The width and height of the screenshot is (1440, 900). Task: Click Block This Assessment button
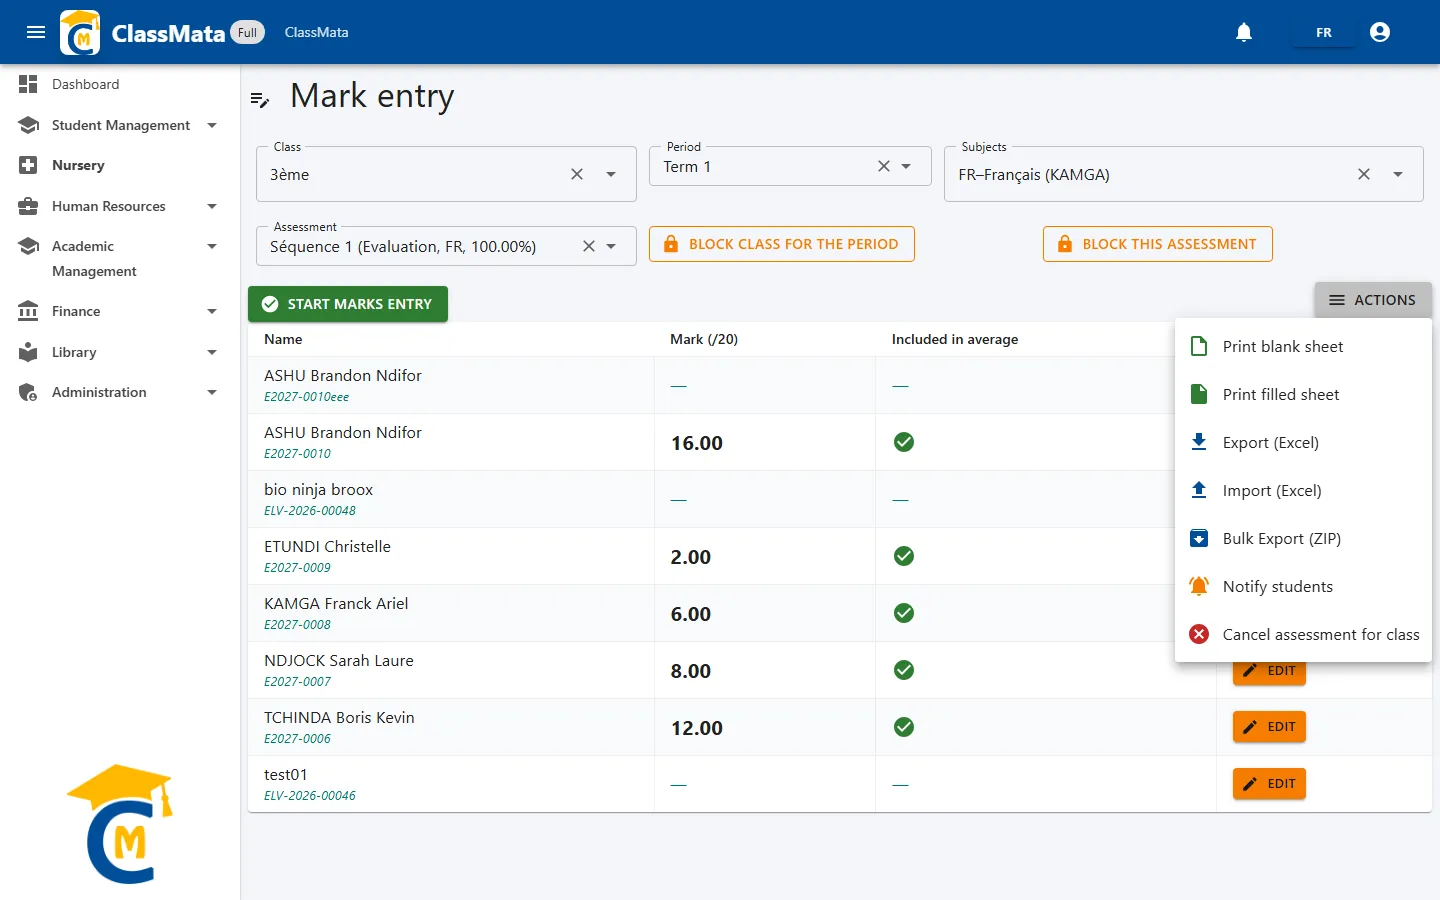[x=1158, y=244]
